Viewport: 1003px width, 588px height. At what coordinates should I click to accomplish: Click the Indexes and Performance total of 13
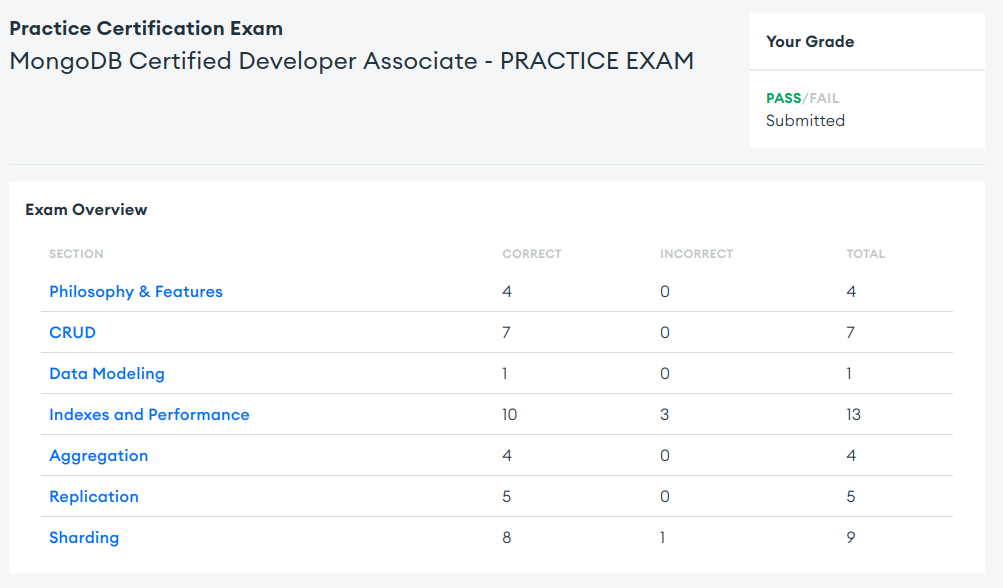(854, 414)
